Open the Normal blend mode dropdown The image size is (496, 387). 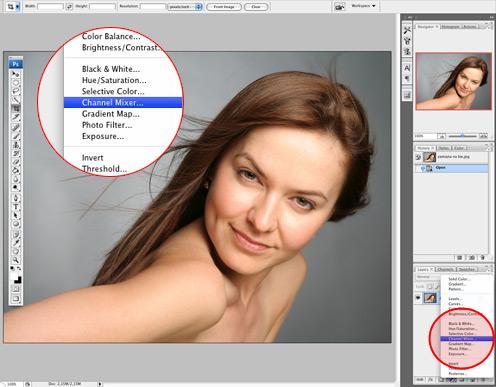click(x=428, y=277)
